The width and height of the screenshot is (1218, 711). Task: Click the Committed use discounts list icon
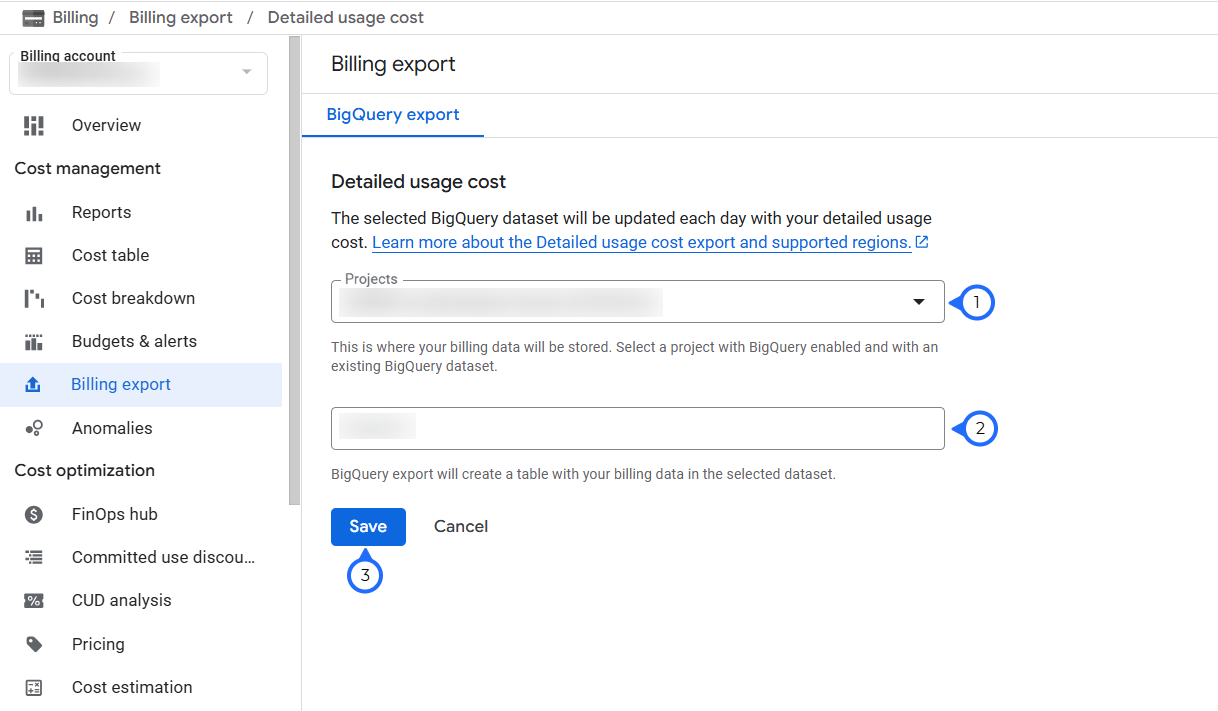coord(34,557)
